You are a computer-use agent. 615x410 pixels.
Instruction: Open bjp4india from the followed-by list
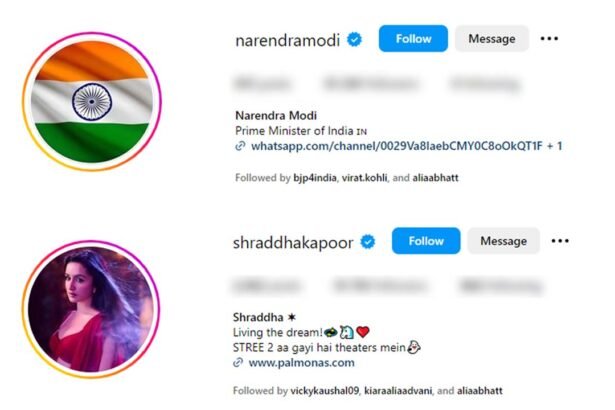tap(315, 178)
